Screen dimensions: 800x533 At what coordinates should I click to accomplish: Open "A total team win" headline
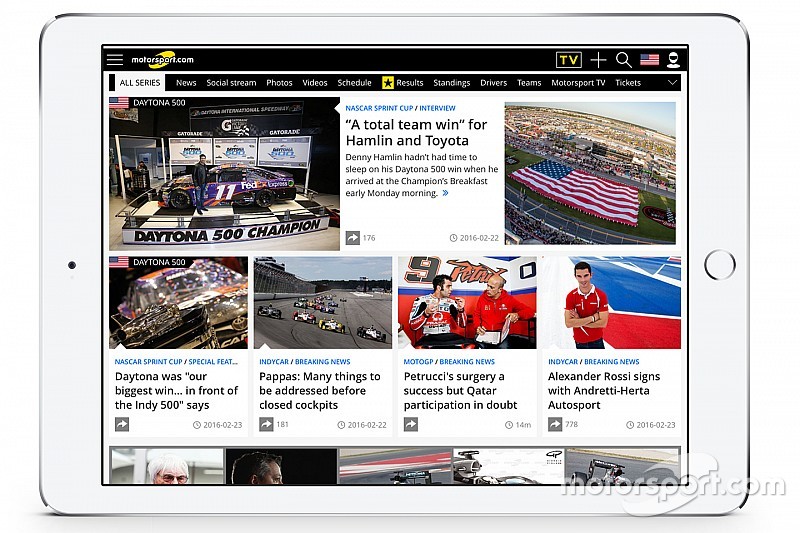[416, 133]
